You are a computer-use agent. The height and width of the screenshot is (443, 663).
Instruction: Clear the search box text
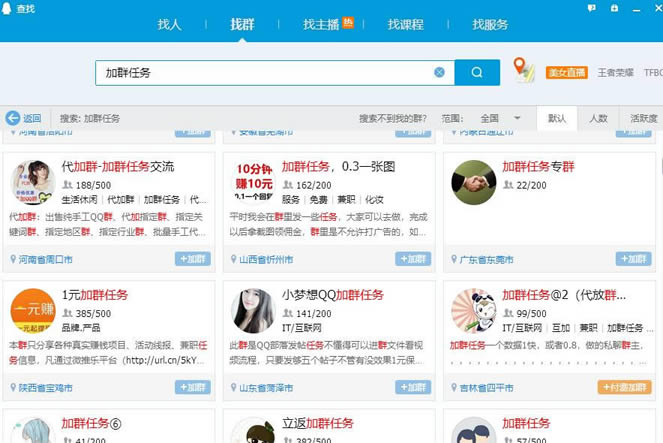pos(439,73)
